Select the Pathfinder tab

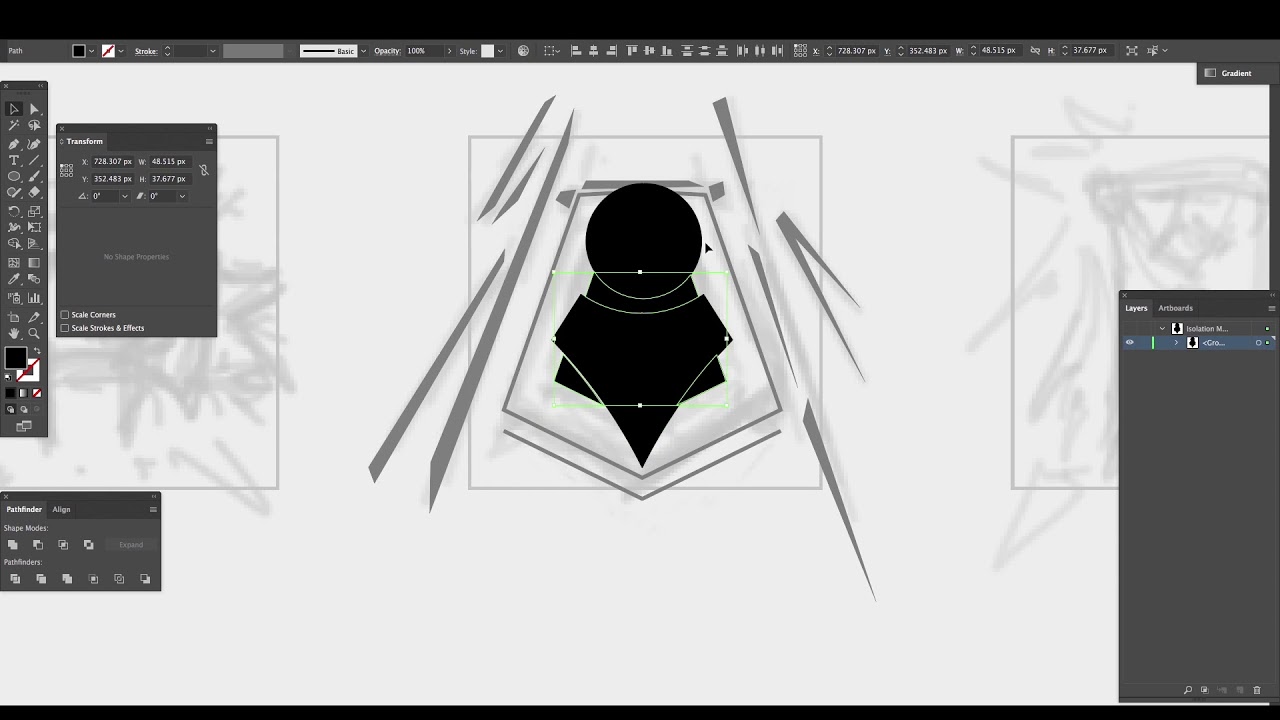[24, 509]
